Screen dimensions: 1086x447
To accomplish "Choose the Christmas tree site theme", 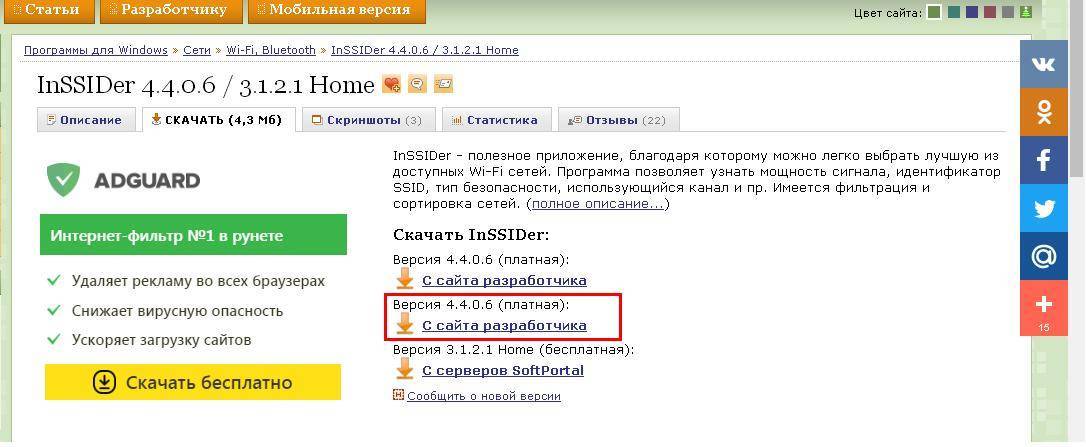I will [1026, 12].
